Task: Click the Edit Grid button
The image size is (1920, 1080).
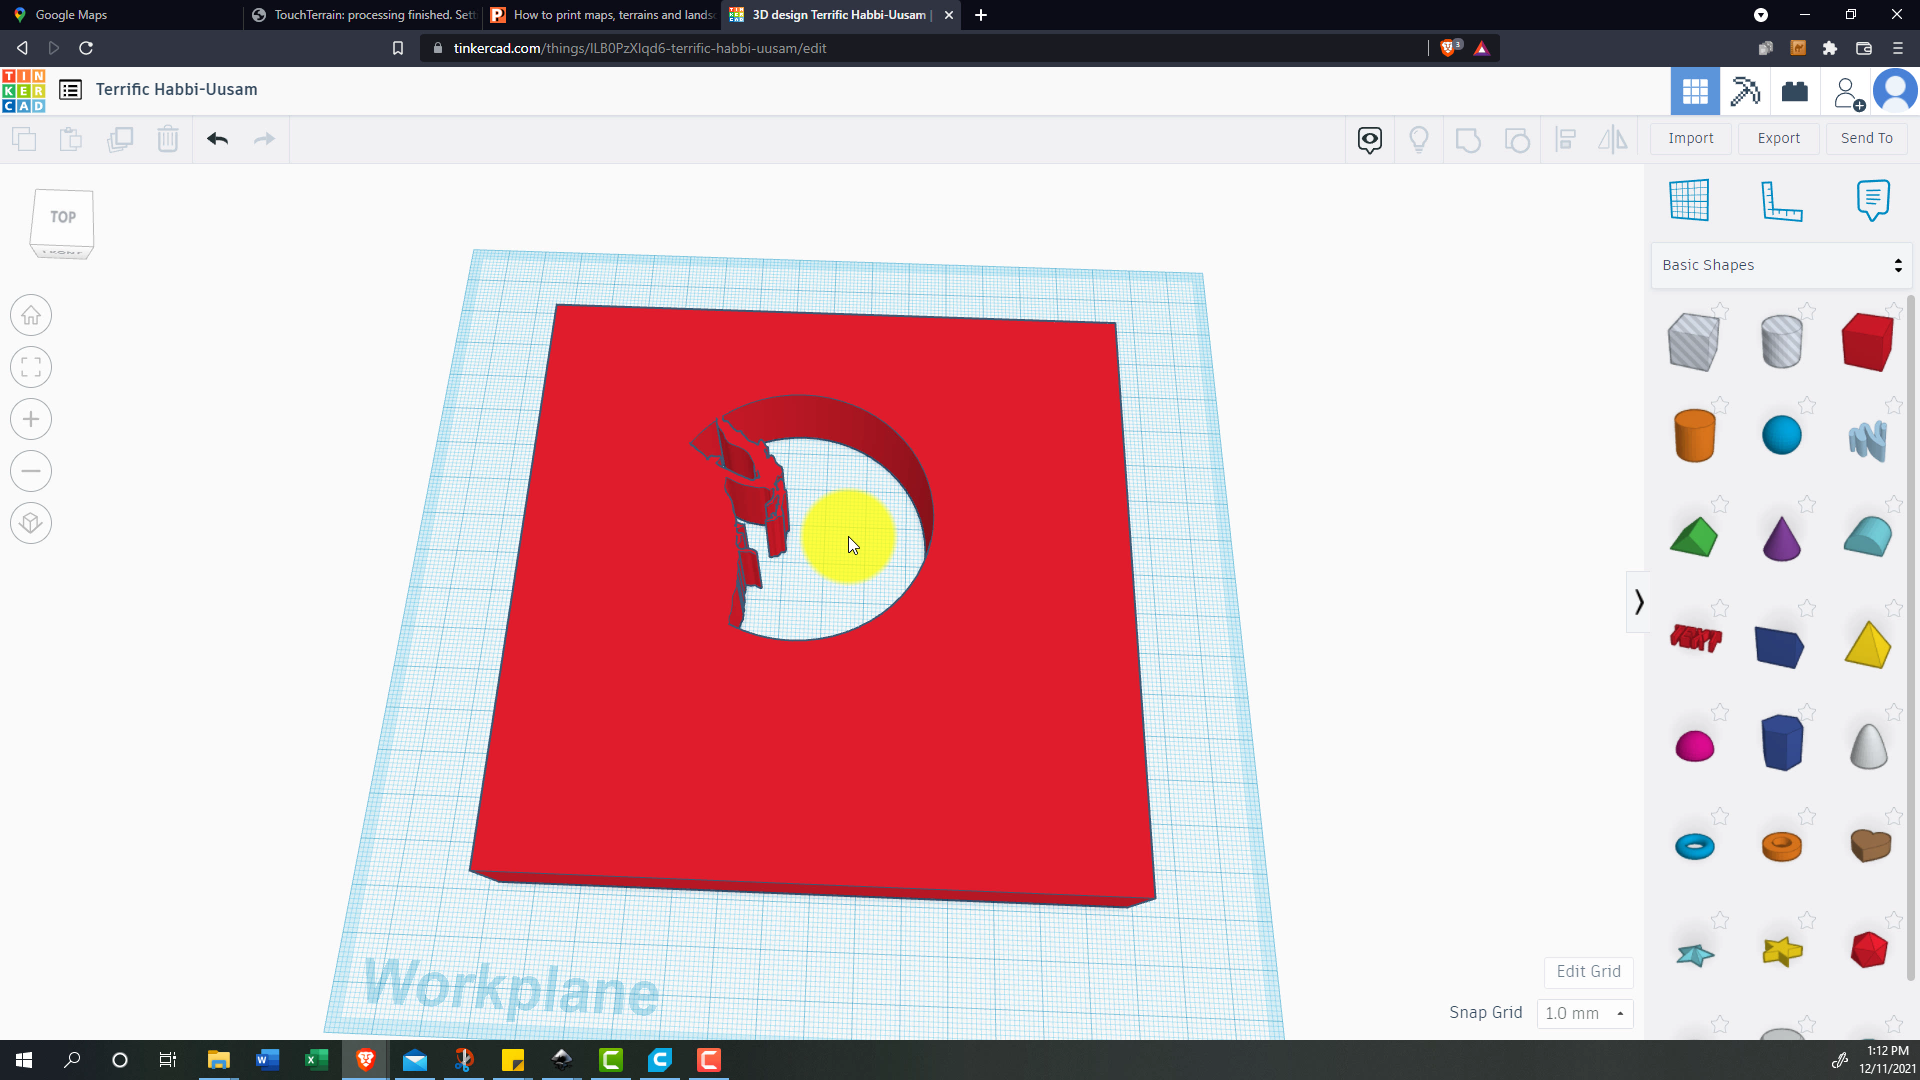Action: click(x=1588, y=971)
